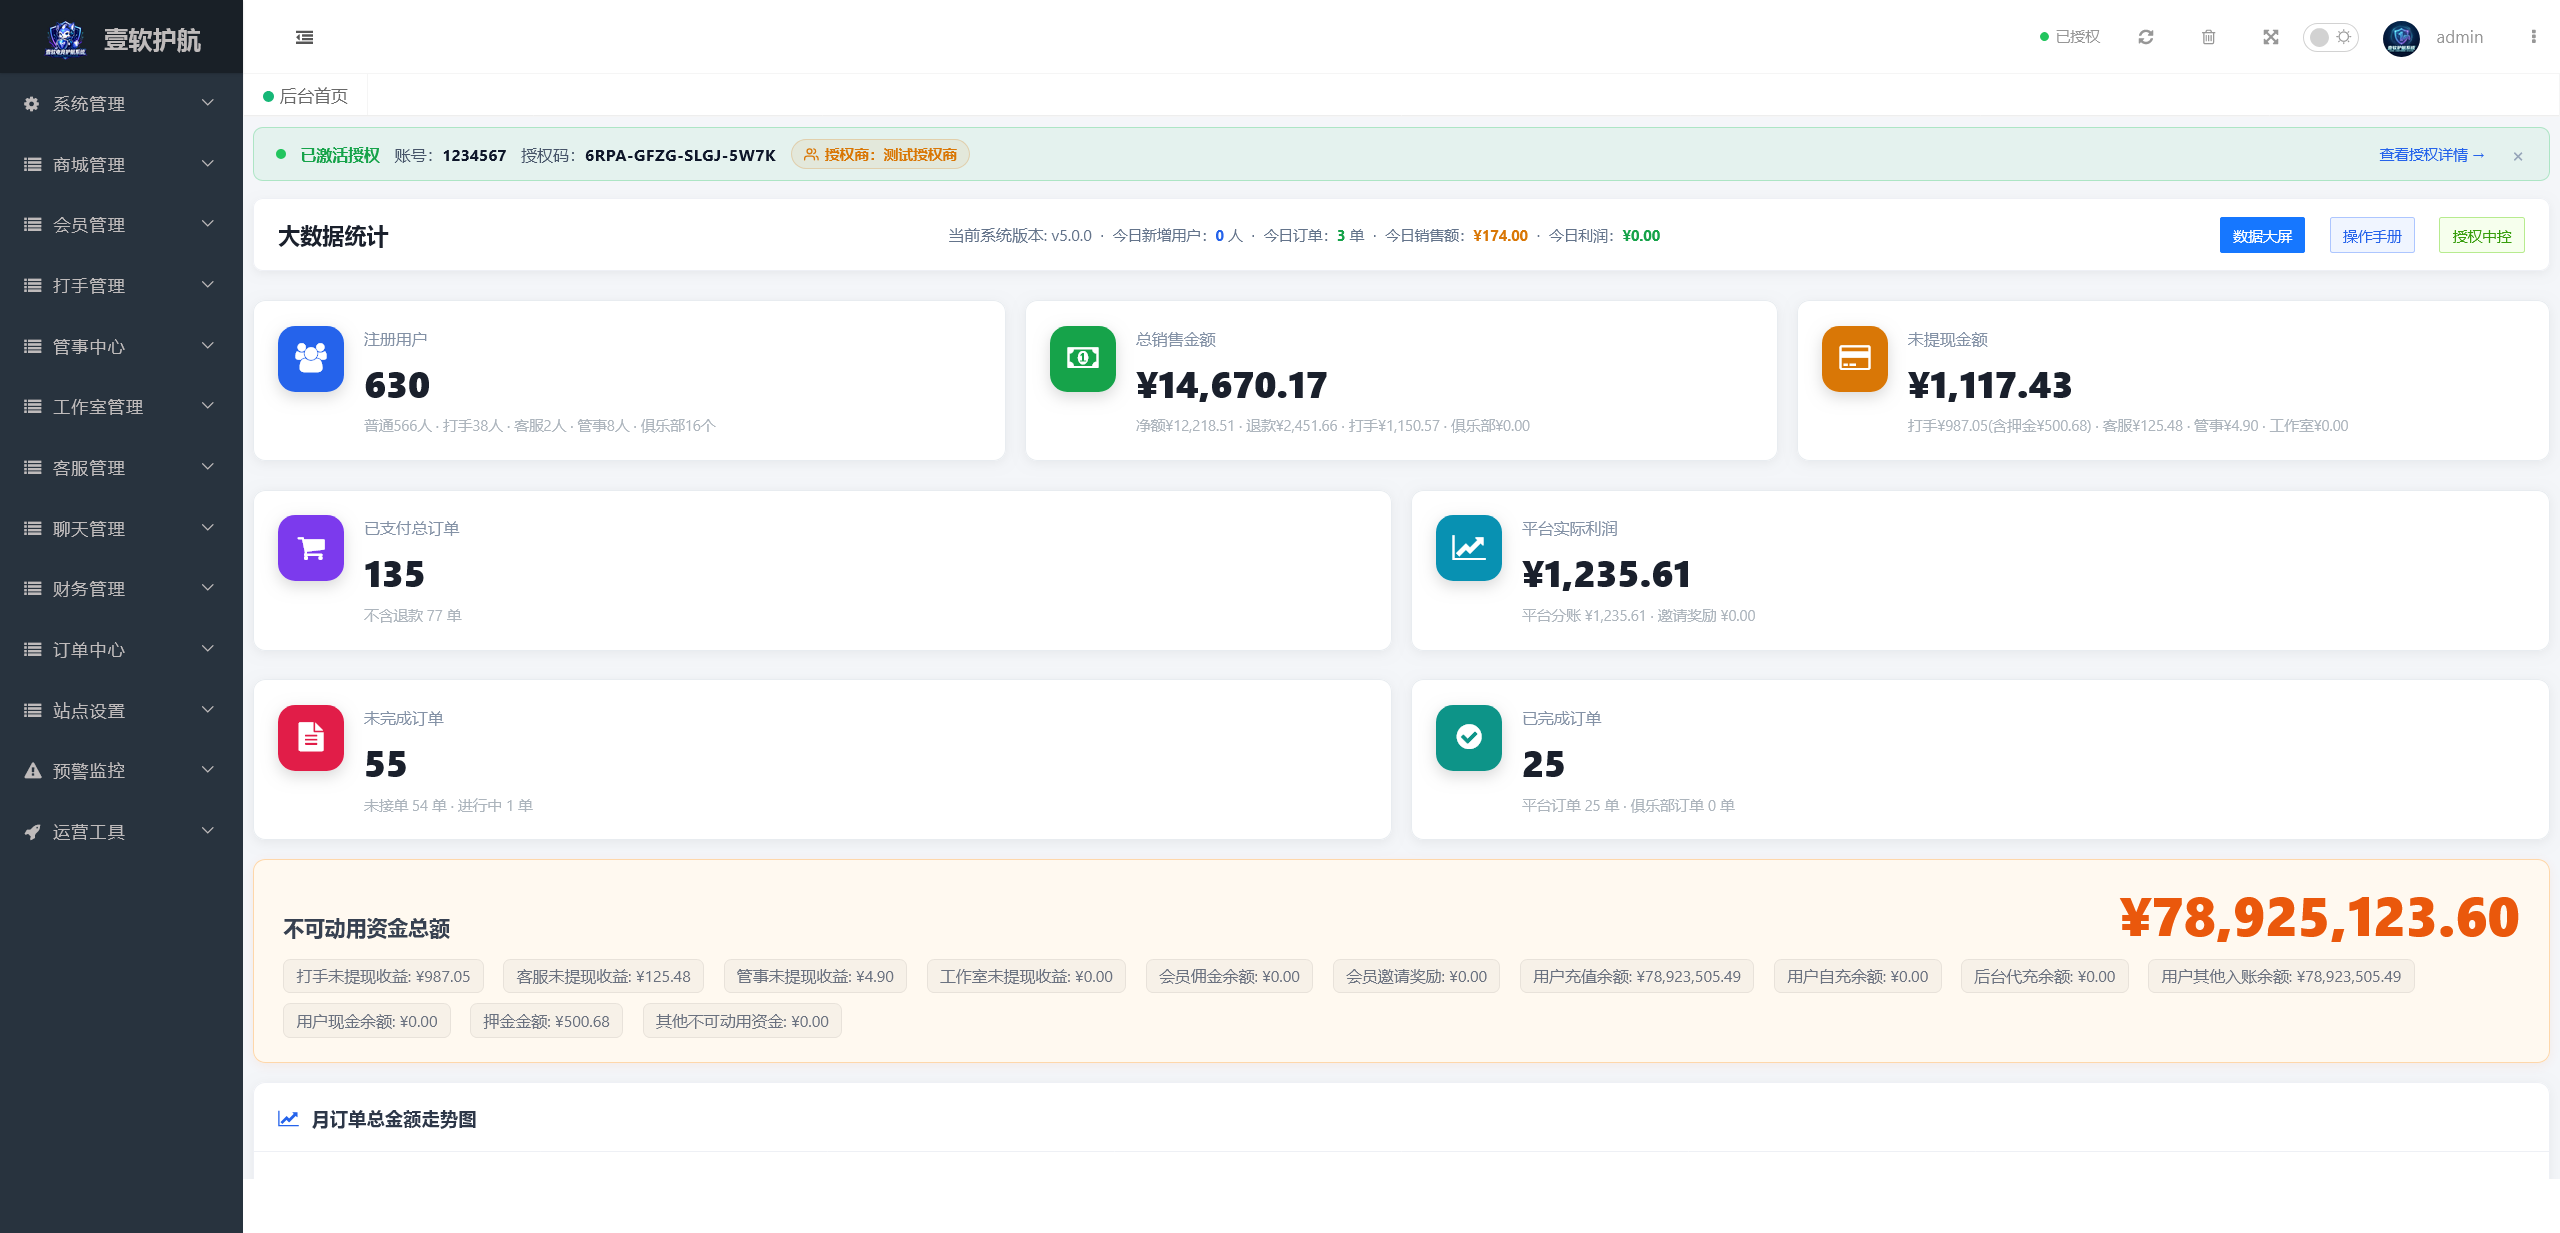Click the list icon beside 订单中心

32,650
